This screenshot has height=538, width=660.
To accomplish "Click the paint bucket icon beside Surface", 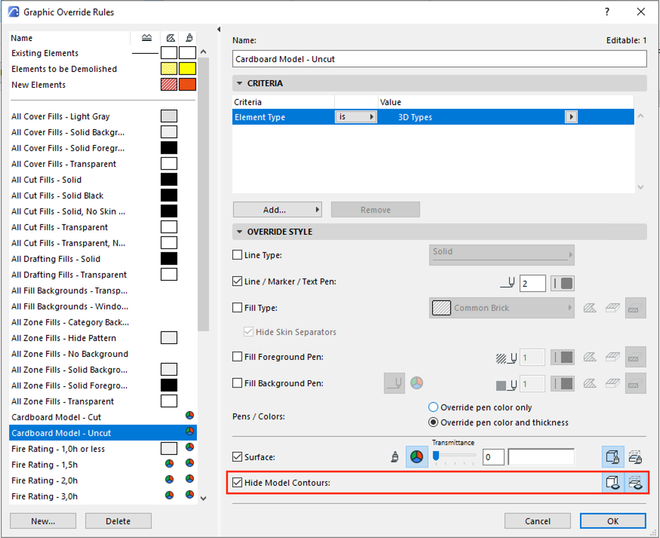I will coord(395,457).
